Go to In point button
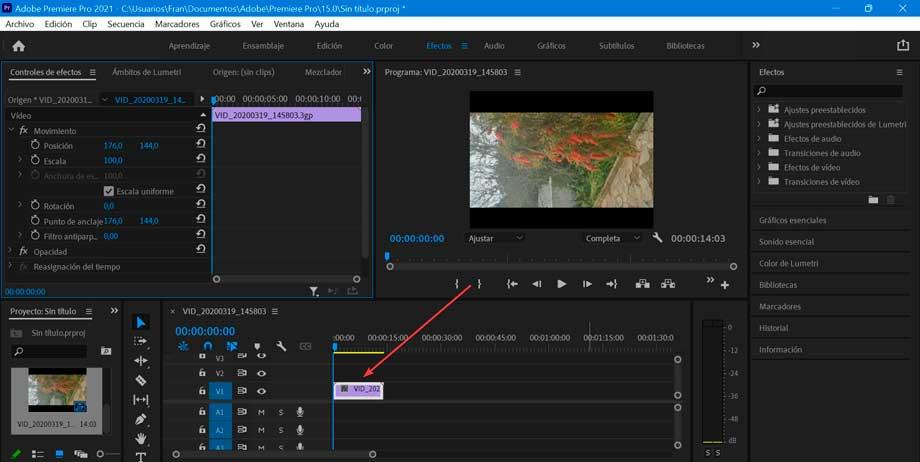The width and height of the screenshot is (920, 462). click(512, 284)
